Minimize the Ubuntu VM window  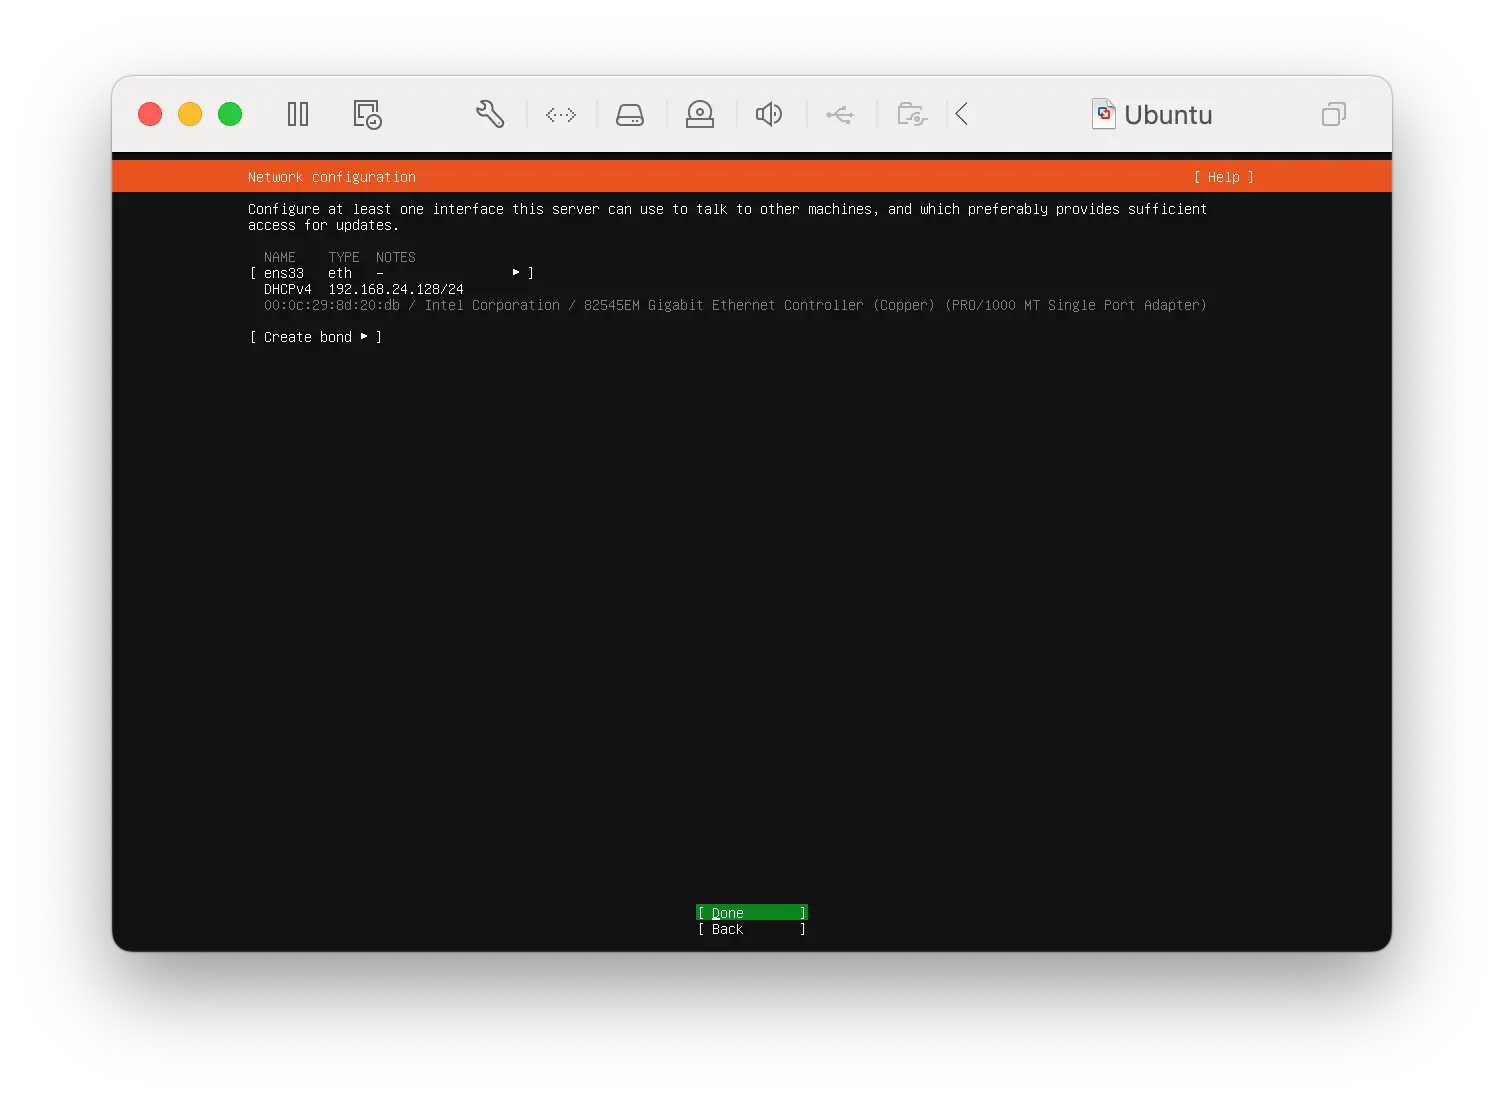[x=190, y=114]
